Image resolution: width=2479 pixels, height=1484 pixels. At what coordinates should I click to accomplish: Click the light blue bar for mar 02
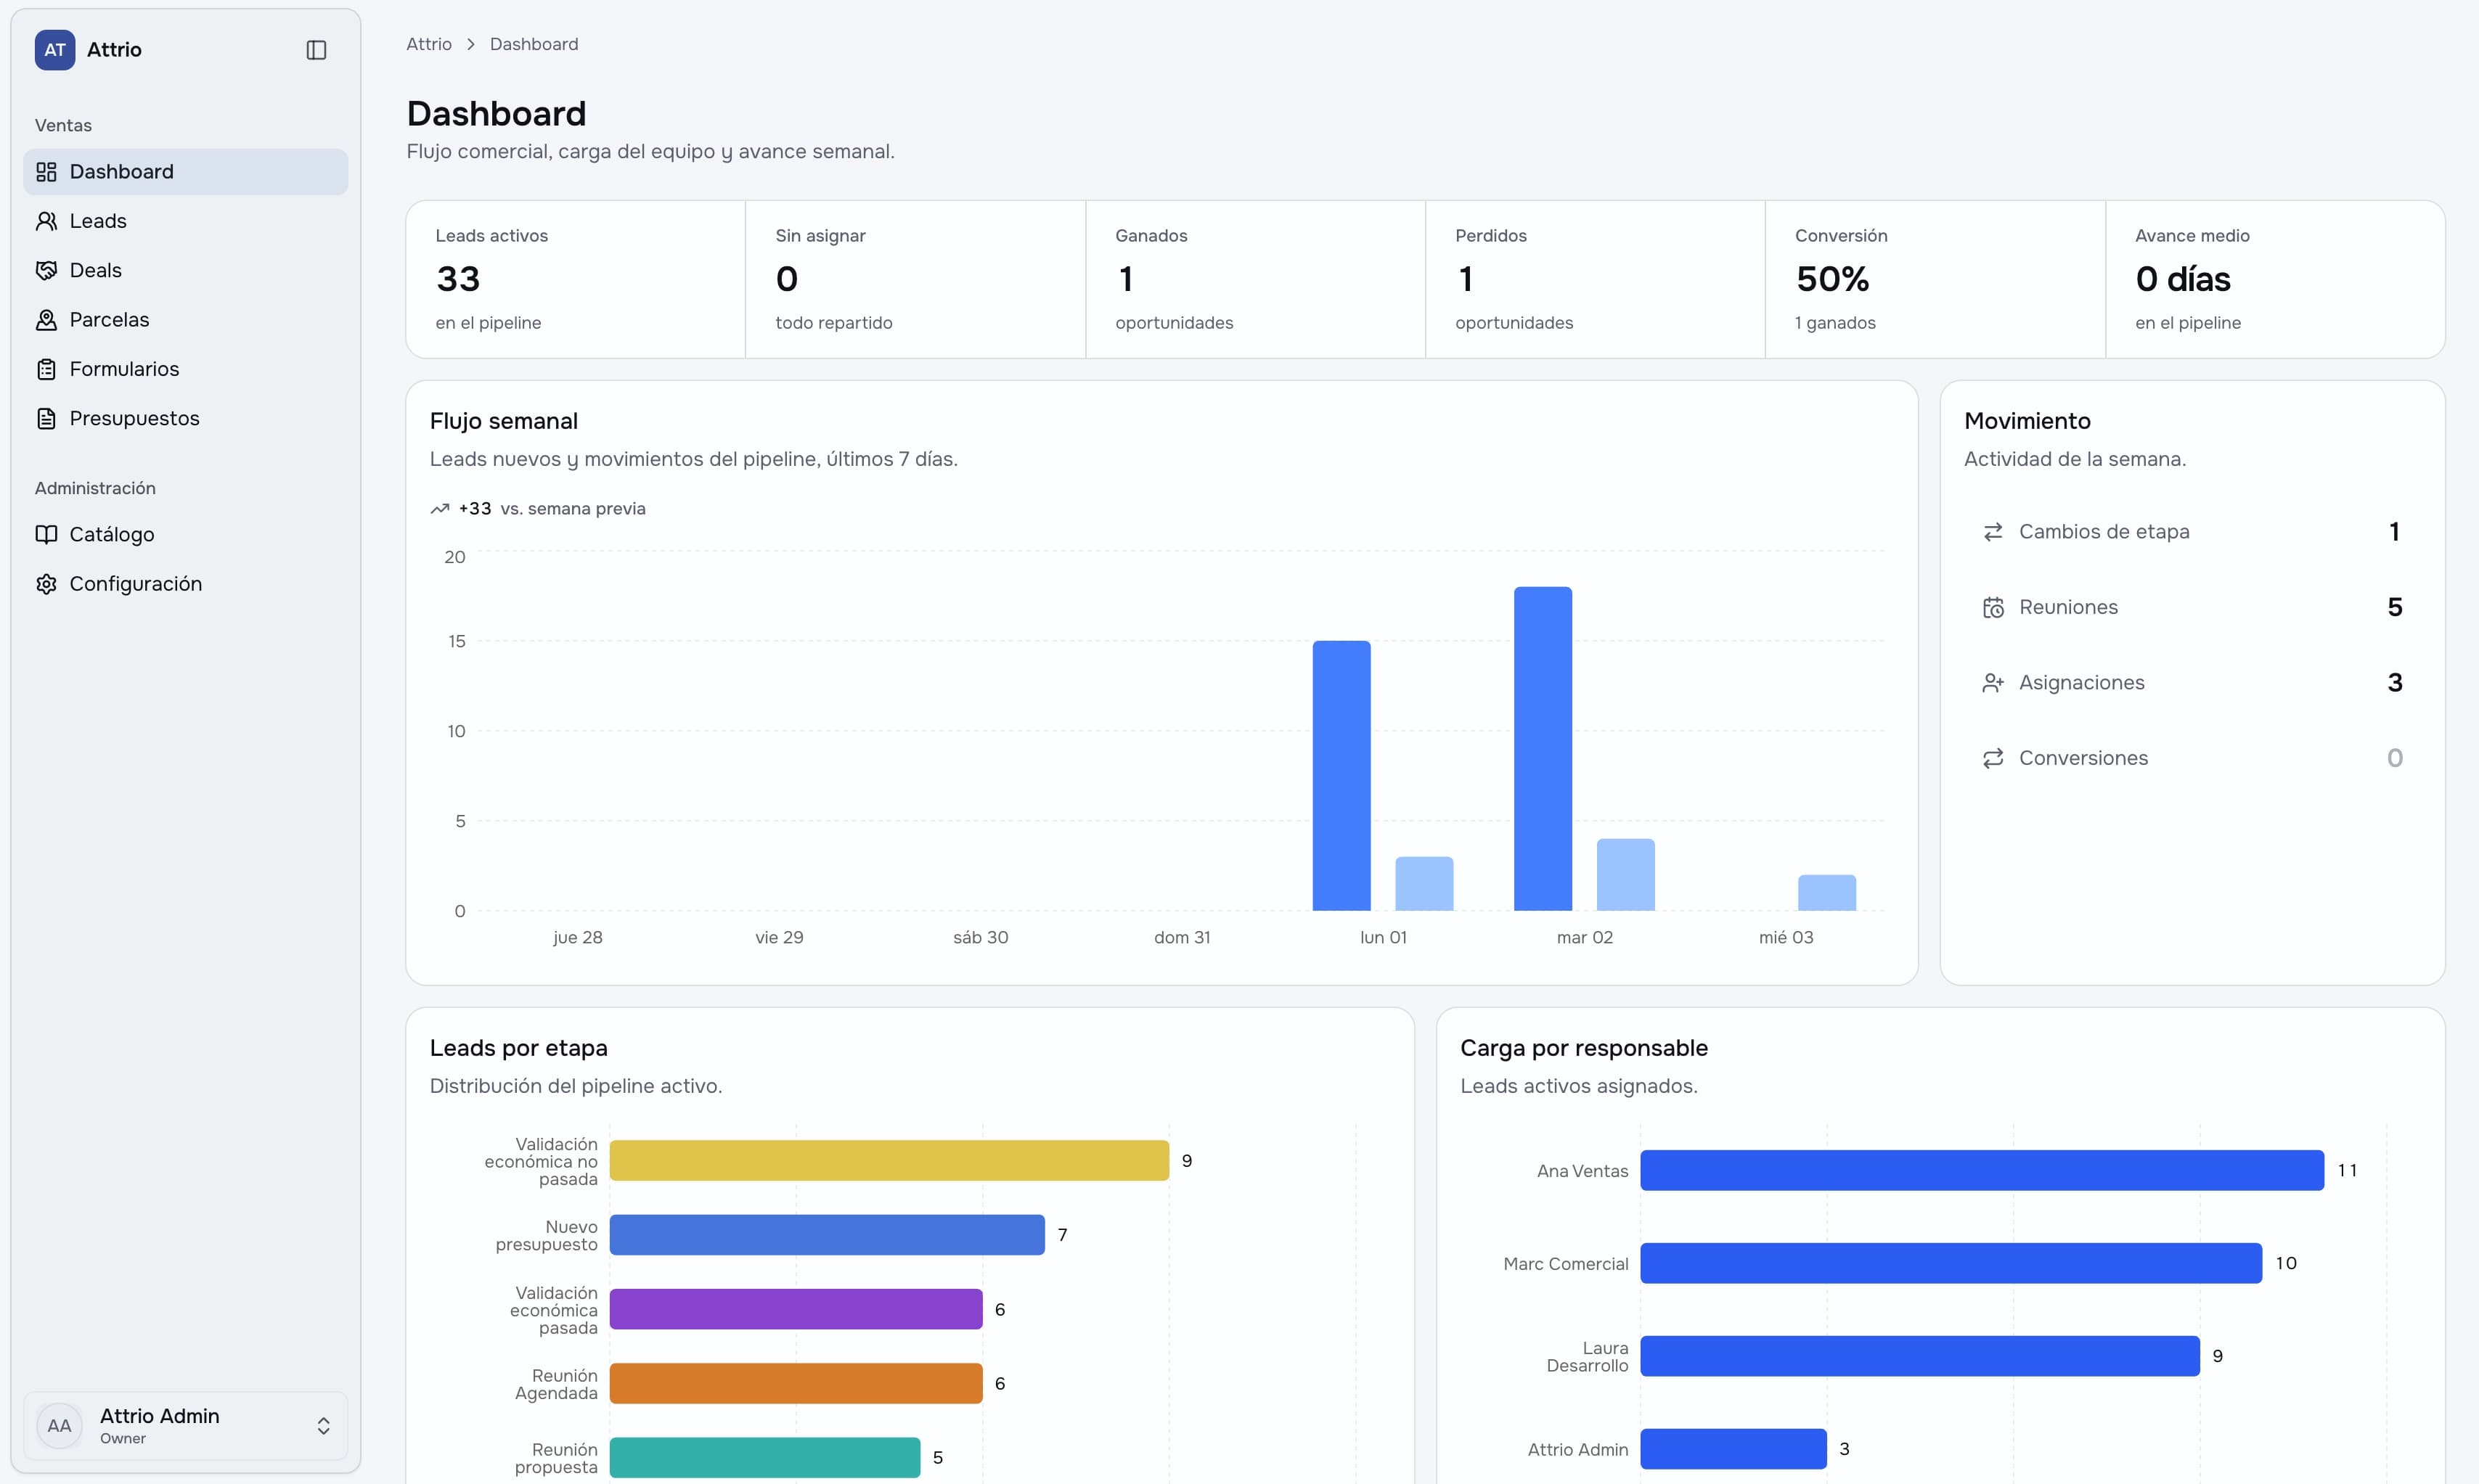tap(1626, 875)
